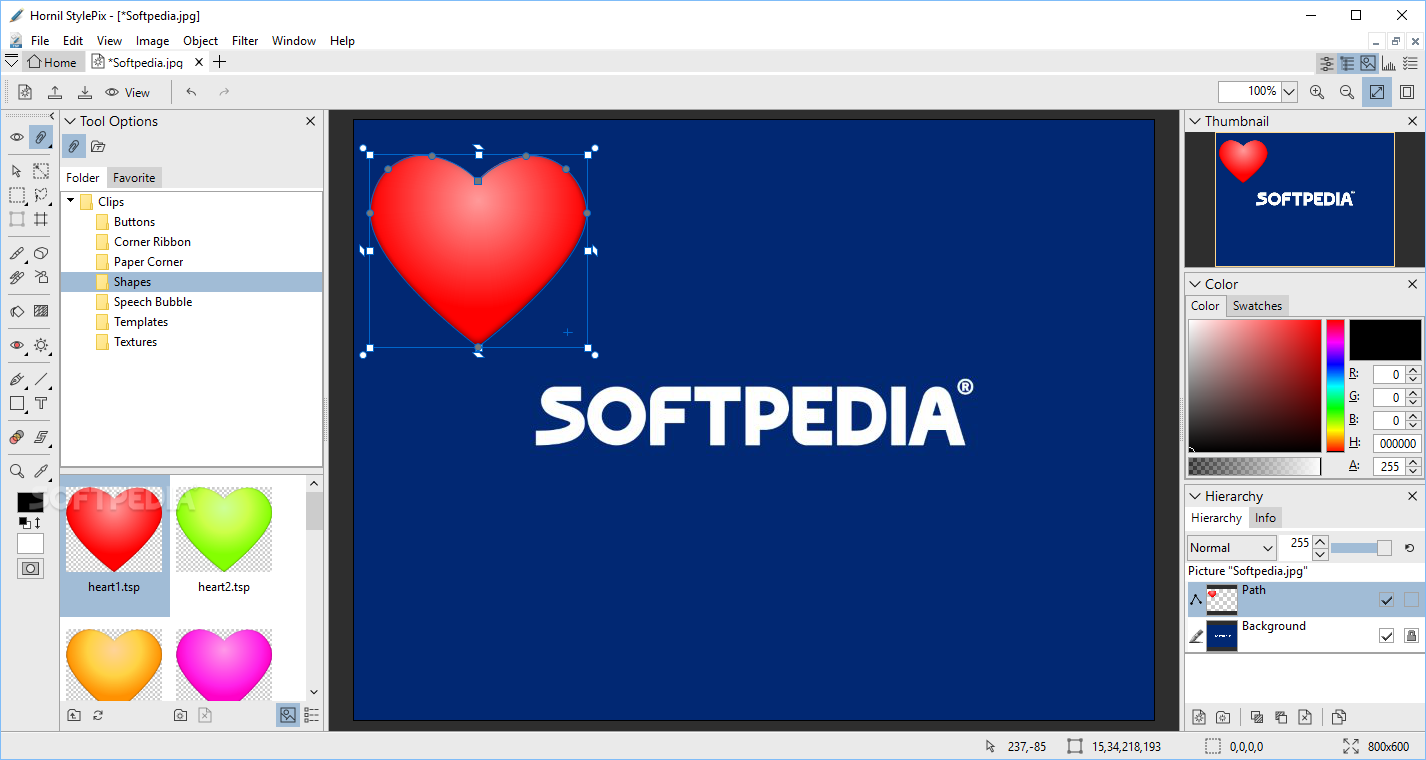Toggle fit-to-window view button
Screen dimensions: 1426x760
click(1377, 92)
